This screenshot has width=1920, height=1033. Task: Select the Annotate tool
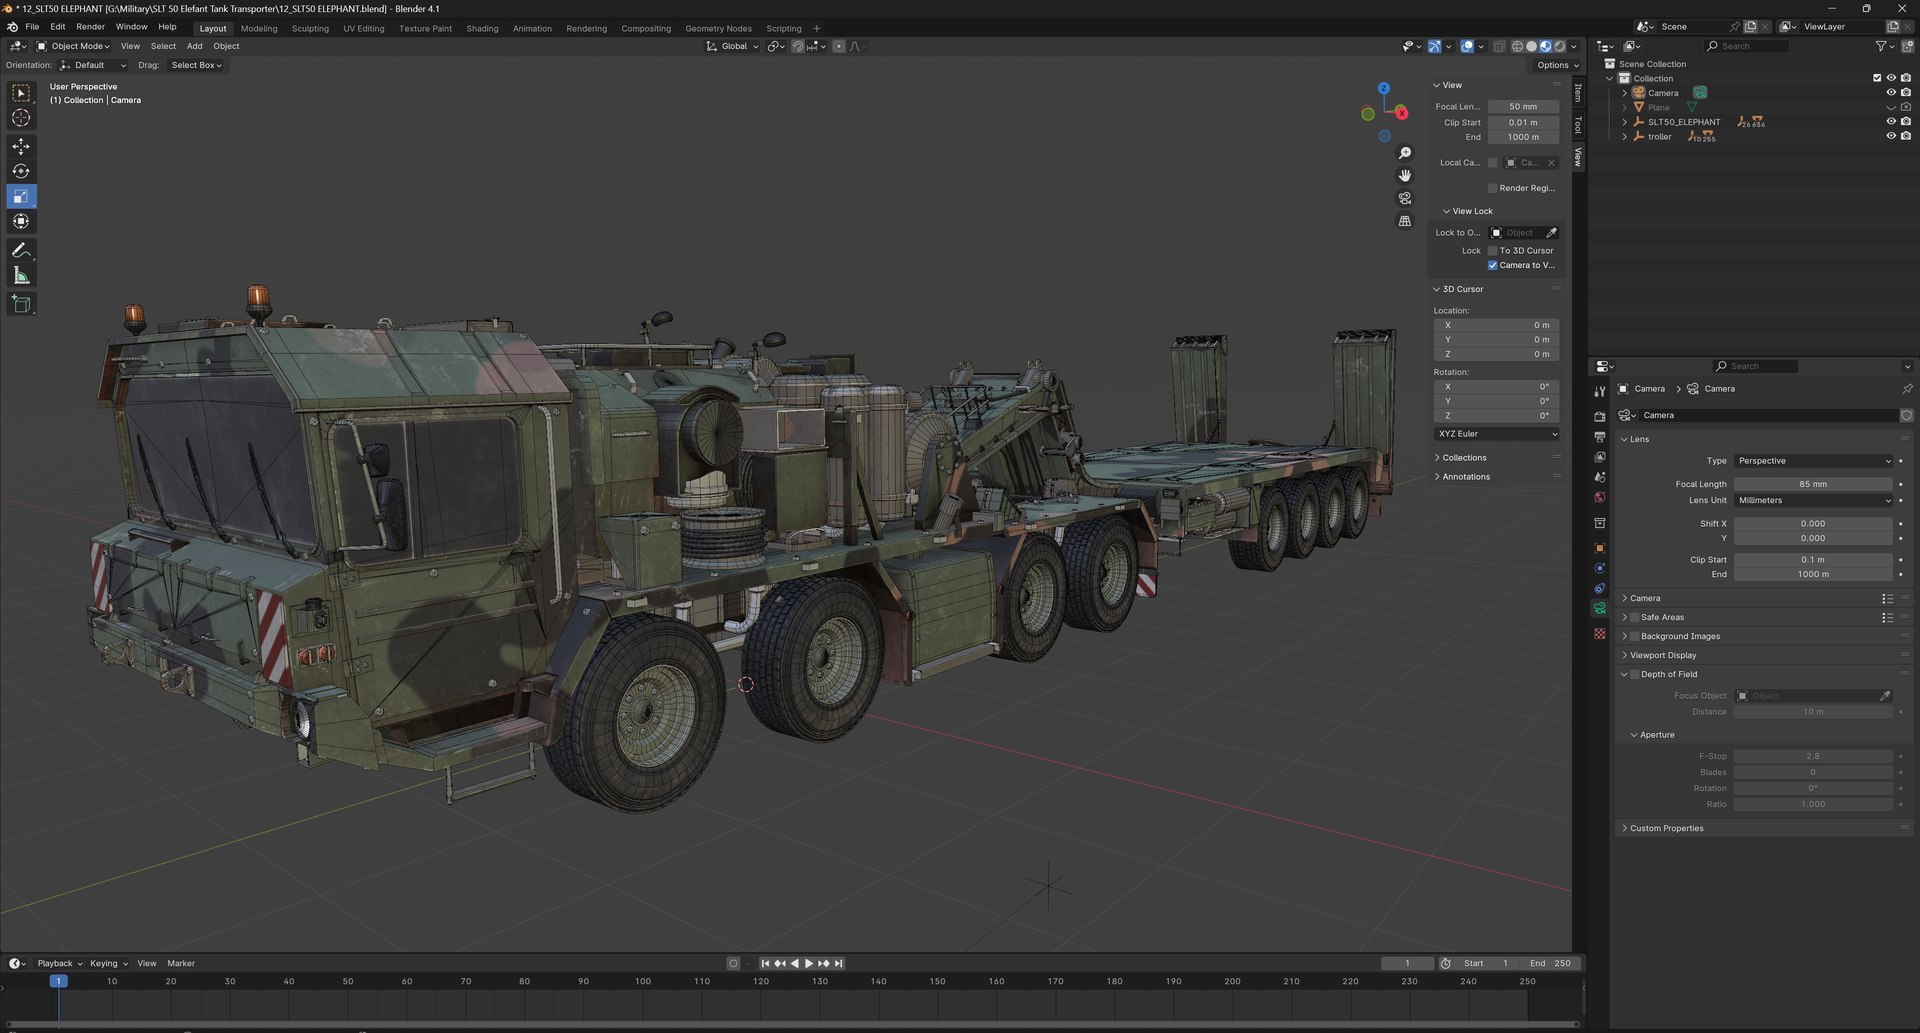[21, 250]
